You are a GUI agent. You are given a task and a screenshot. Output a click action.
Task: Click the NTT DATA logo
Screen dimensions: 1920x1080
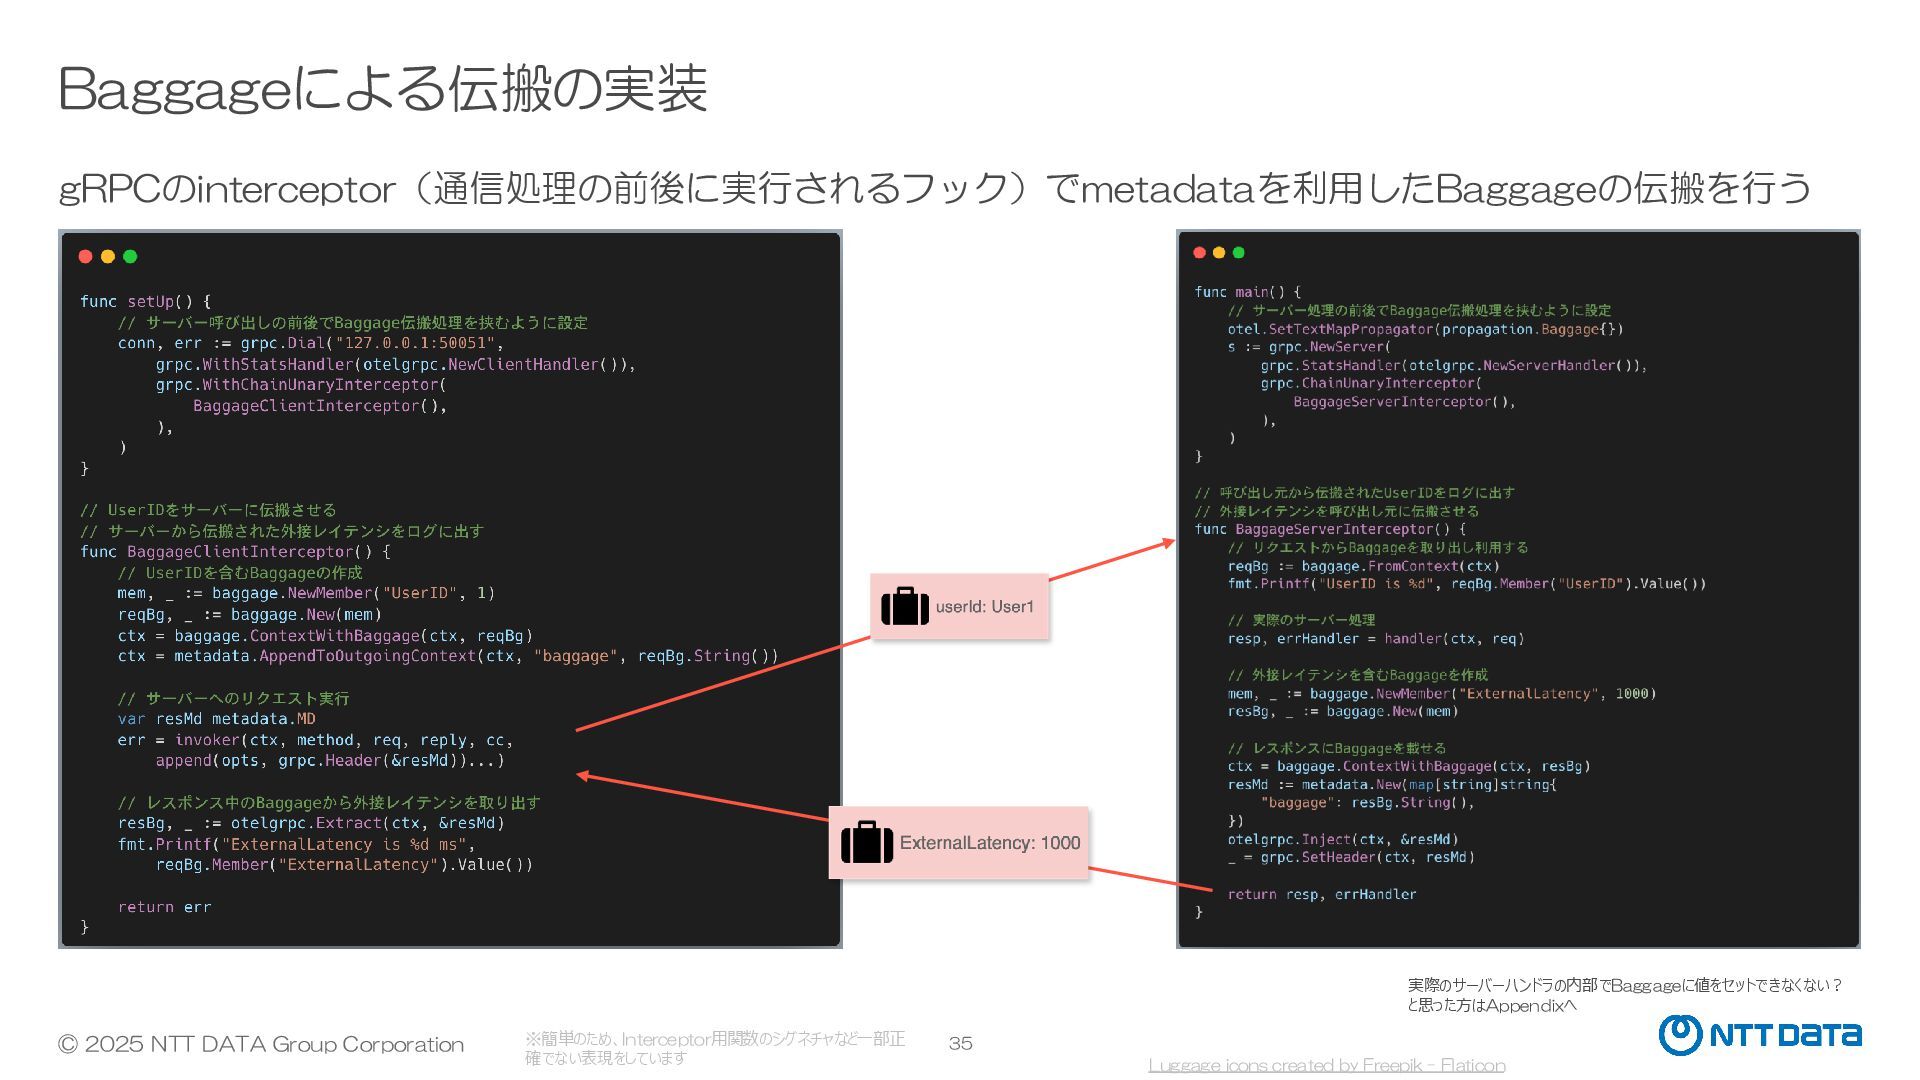pos(1760,1035)
